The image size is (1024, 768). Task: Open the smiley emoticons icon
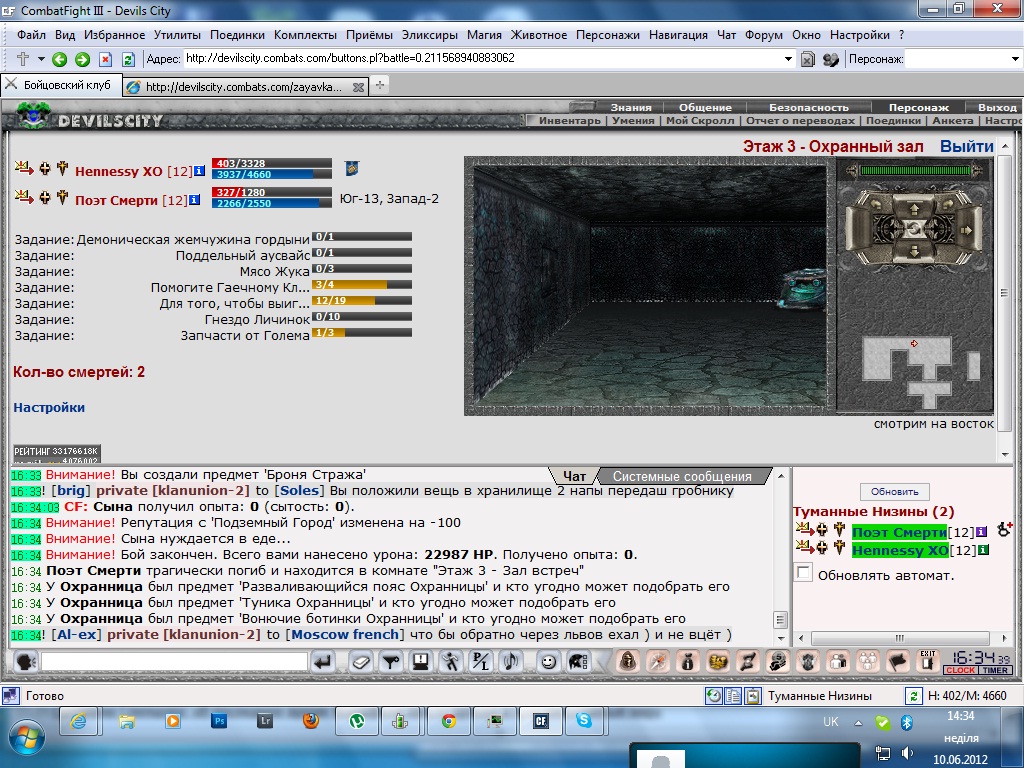click(x=549, y=662)
